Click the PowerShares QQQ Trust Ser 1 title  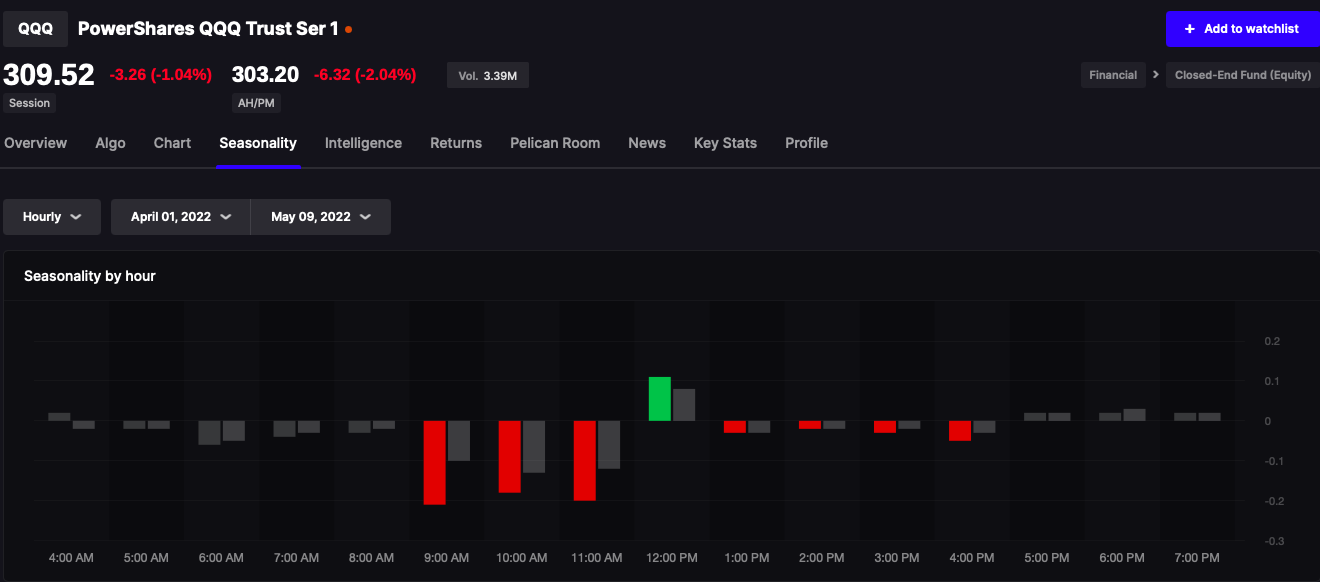pyautogui.click(x=208, y=29)
